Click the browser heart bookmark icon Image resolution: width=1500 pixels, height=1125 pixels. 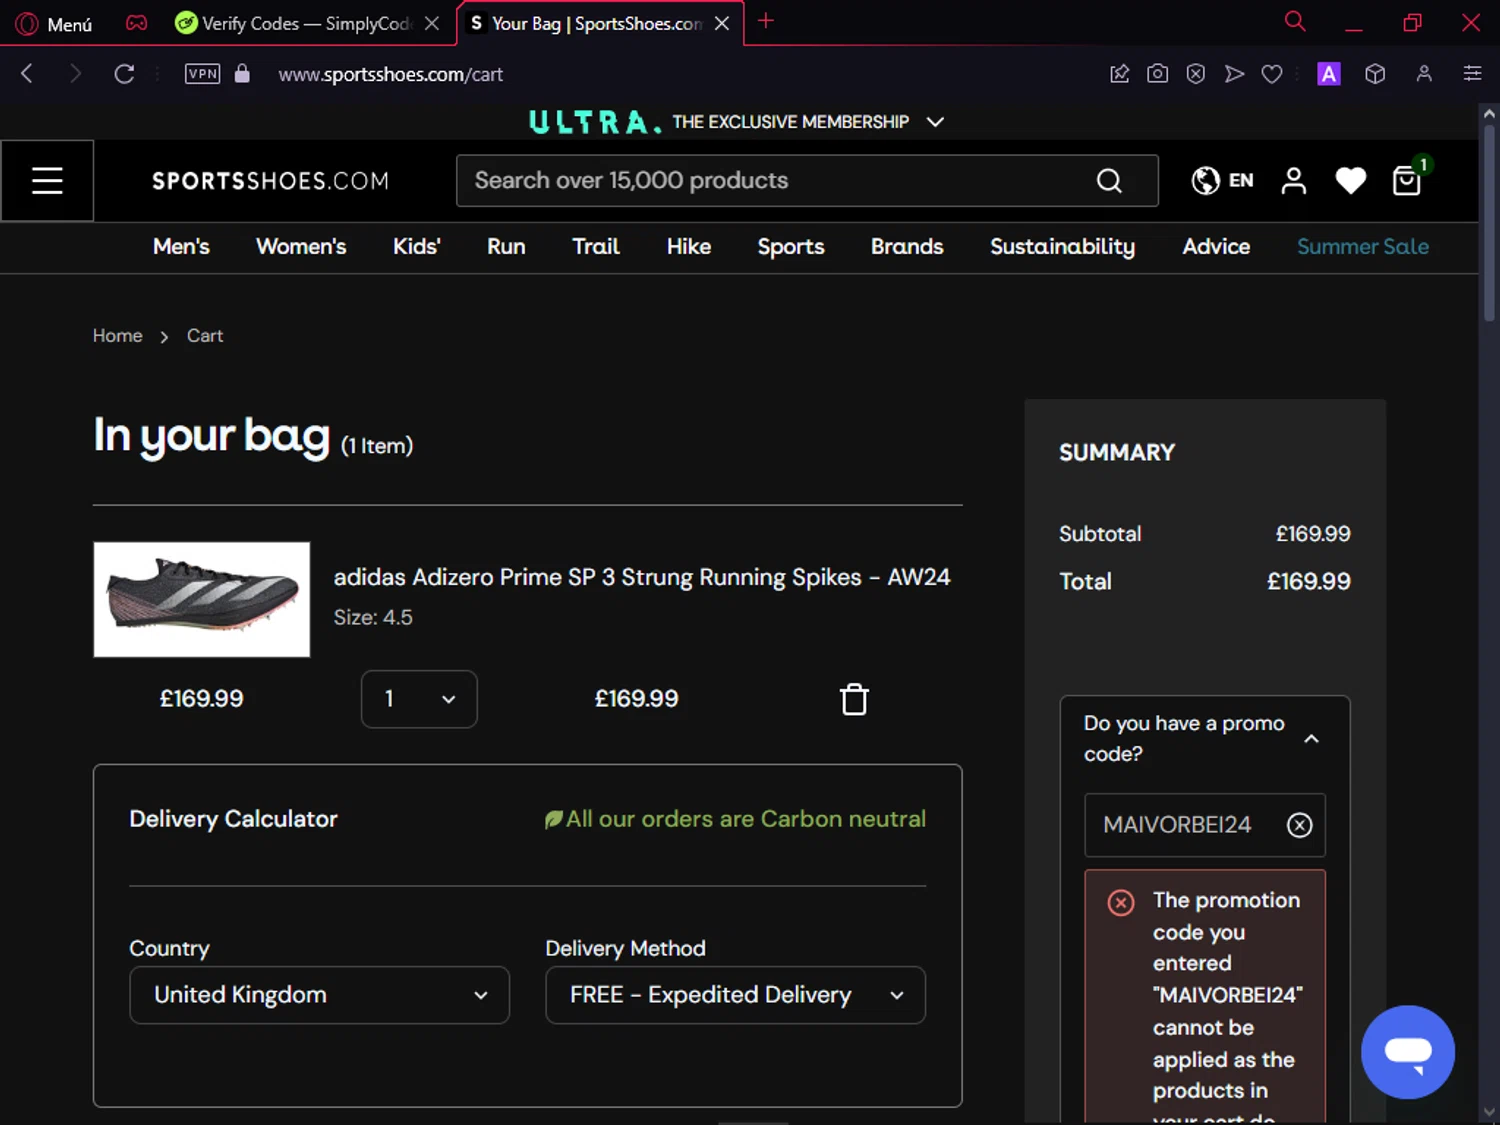1272,74
